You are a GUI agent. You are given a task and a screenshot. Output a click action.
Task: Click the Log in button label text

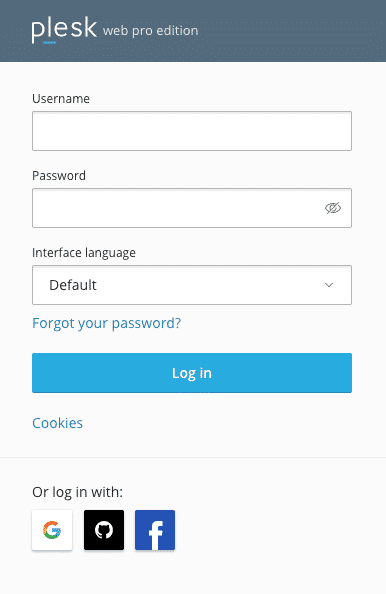(x=192, y=373)
